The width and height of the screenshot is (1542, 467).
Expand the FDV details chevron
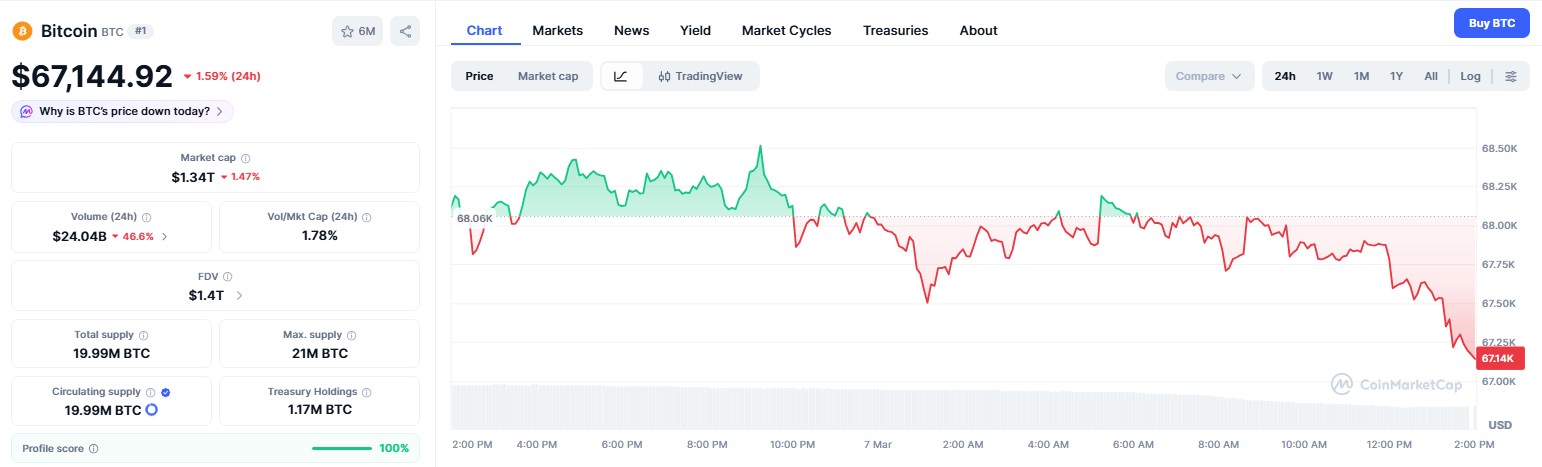click(239, 295)
